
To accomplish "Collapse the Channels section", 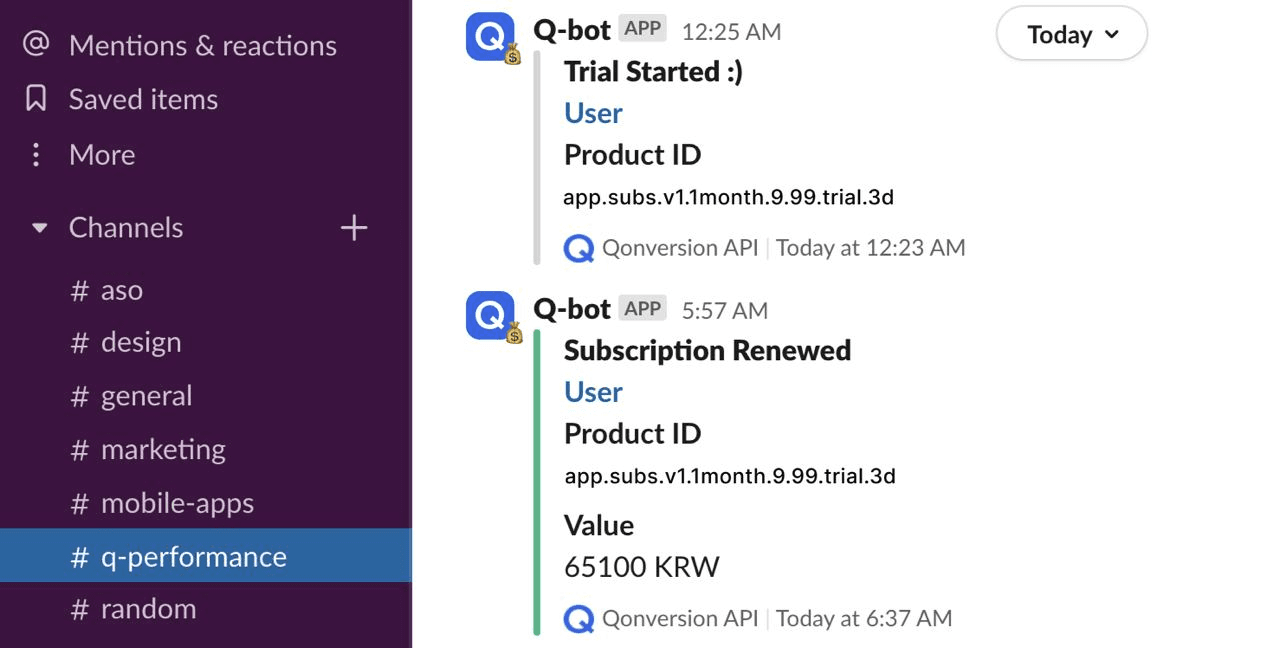I will [x=38, y=227].
